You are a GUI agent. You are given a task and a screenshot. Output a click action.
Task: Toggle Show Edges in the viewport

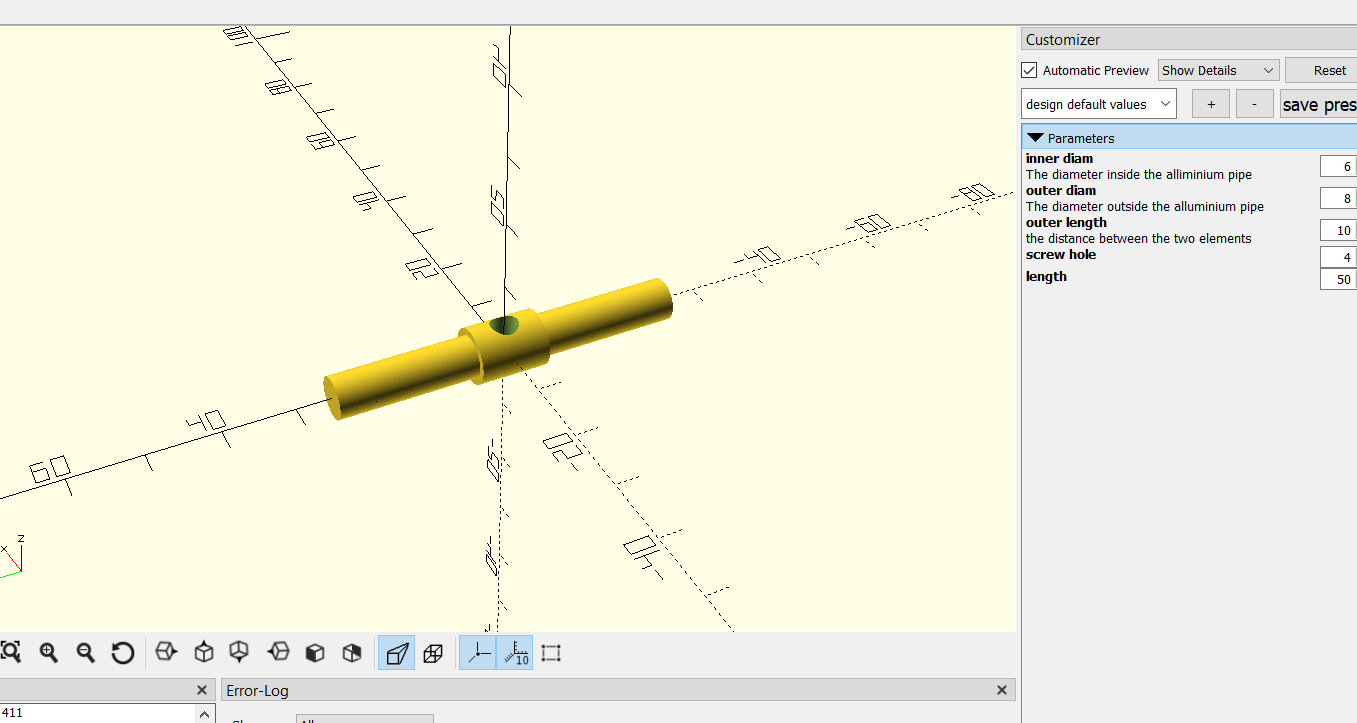pyautogui.click(x=551, y=653)
